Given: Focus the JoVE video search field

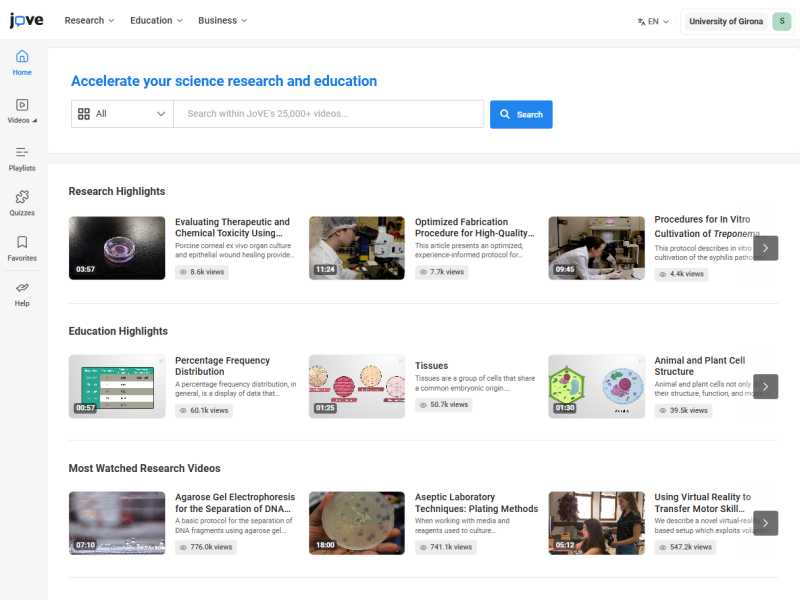Looking at the screenshot, I should tap(328, 114).
